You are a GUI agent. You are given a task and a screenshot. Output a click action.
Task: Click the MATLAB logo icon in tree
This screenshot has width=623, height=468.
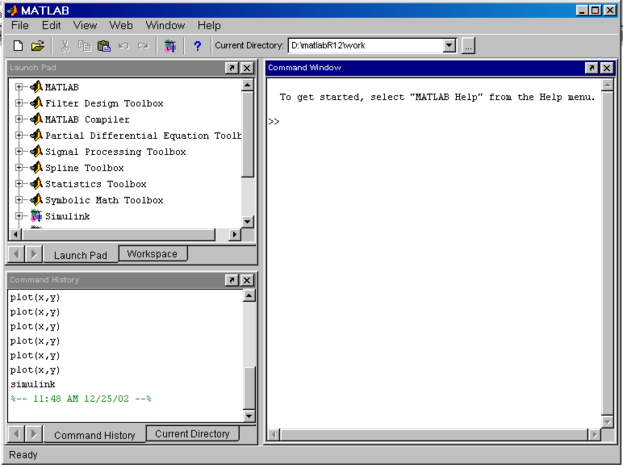37,86
